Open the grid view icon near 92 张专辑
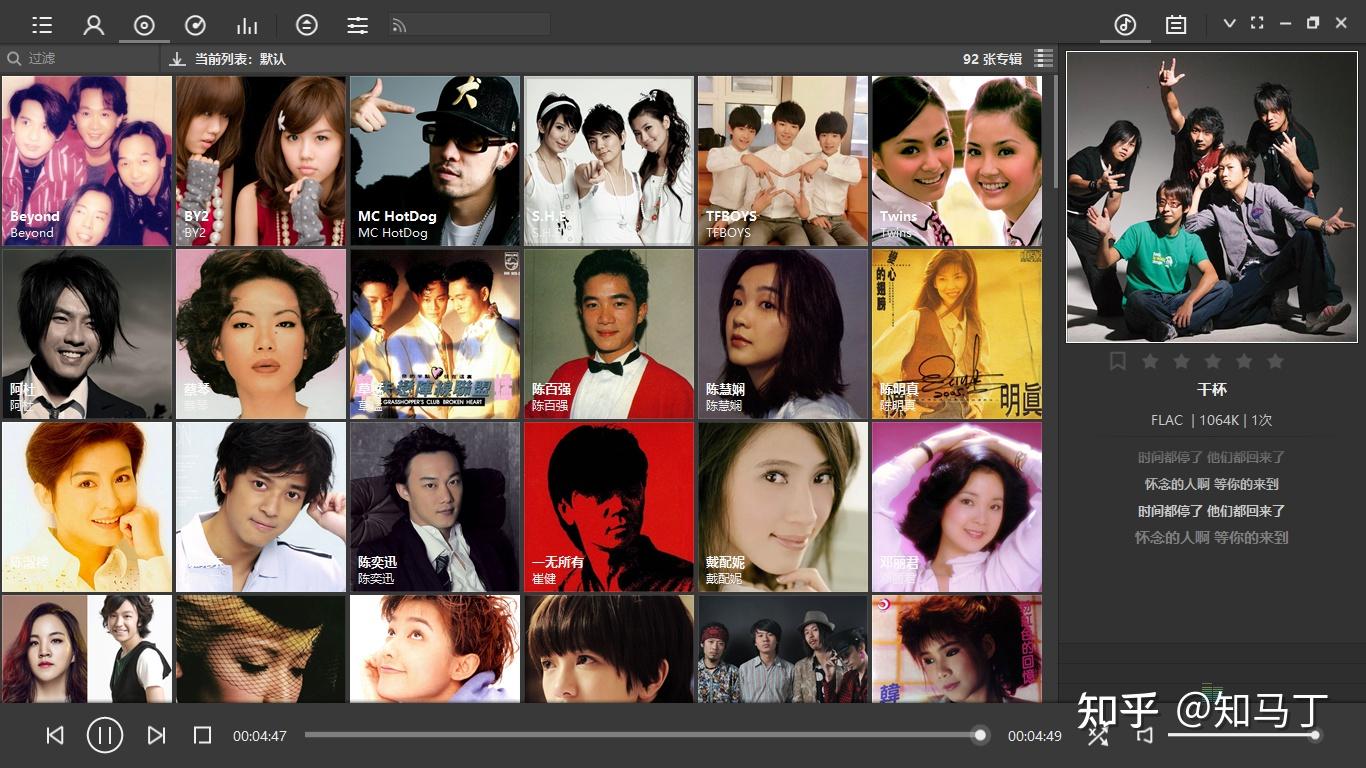Image resolution: width=1366 pixels, height=768 pixels. click(1043, 58)
